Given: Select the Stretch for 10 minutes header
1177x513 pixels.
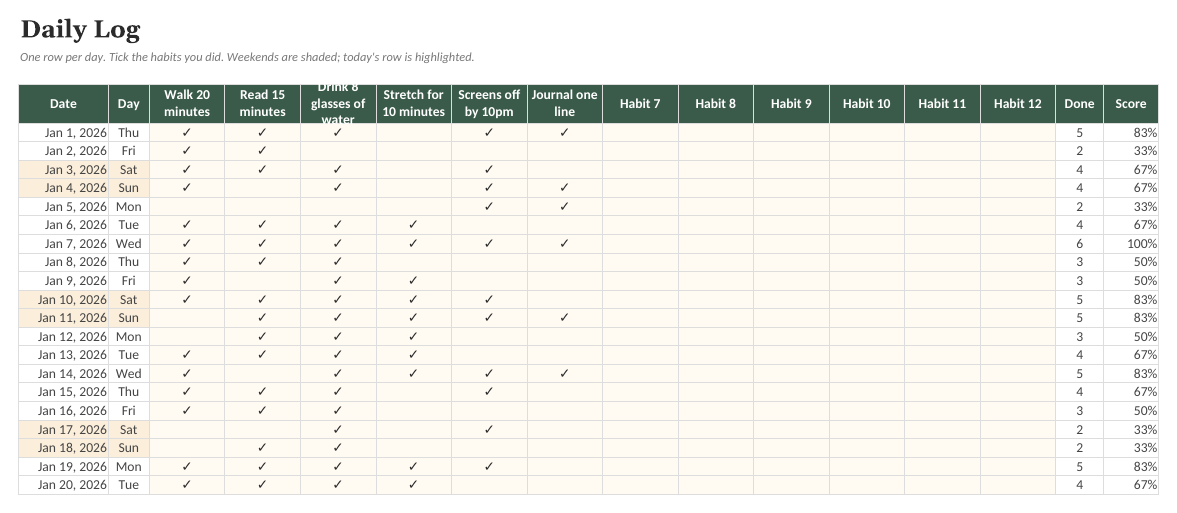Looking at the screenshot, I should tap(414, 104).
